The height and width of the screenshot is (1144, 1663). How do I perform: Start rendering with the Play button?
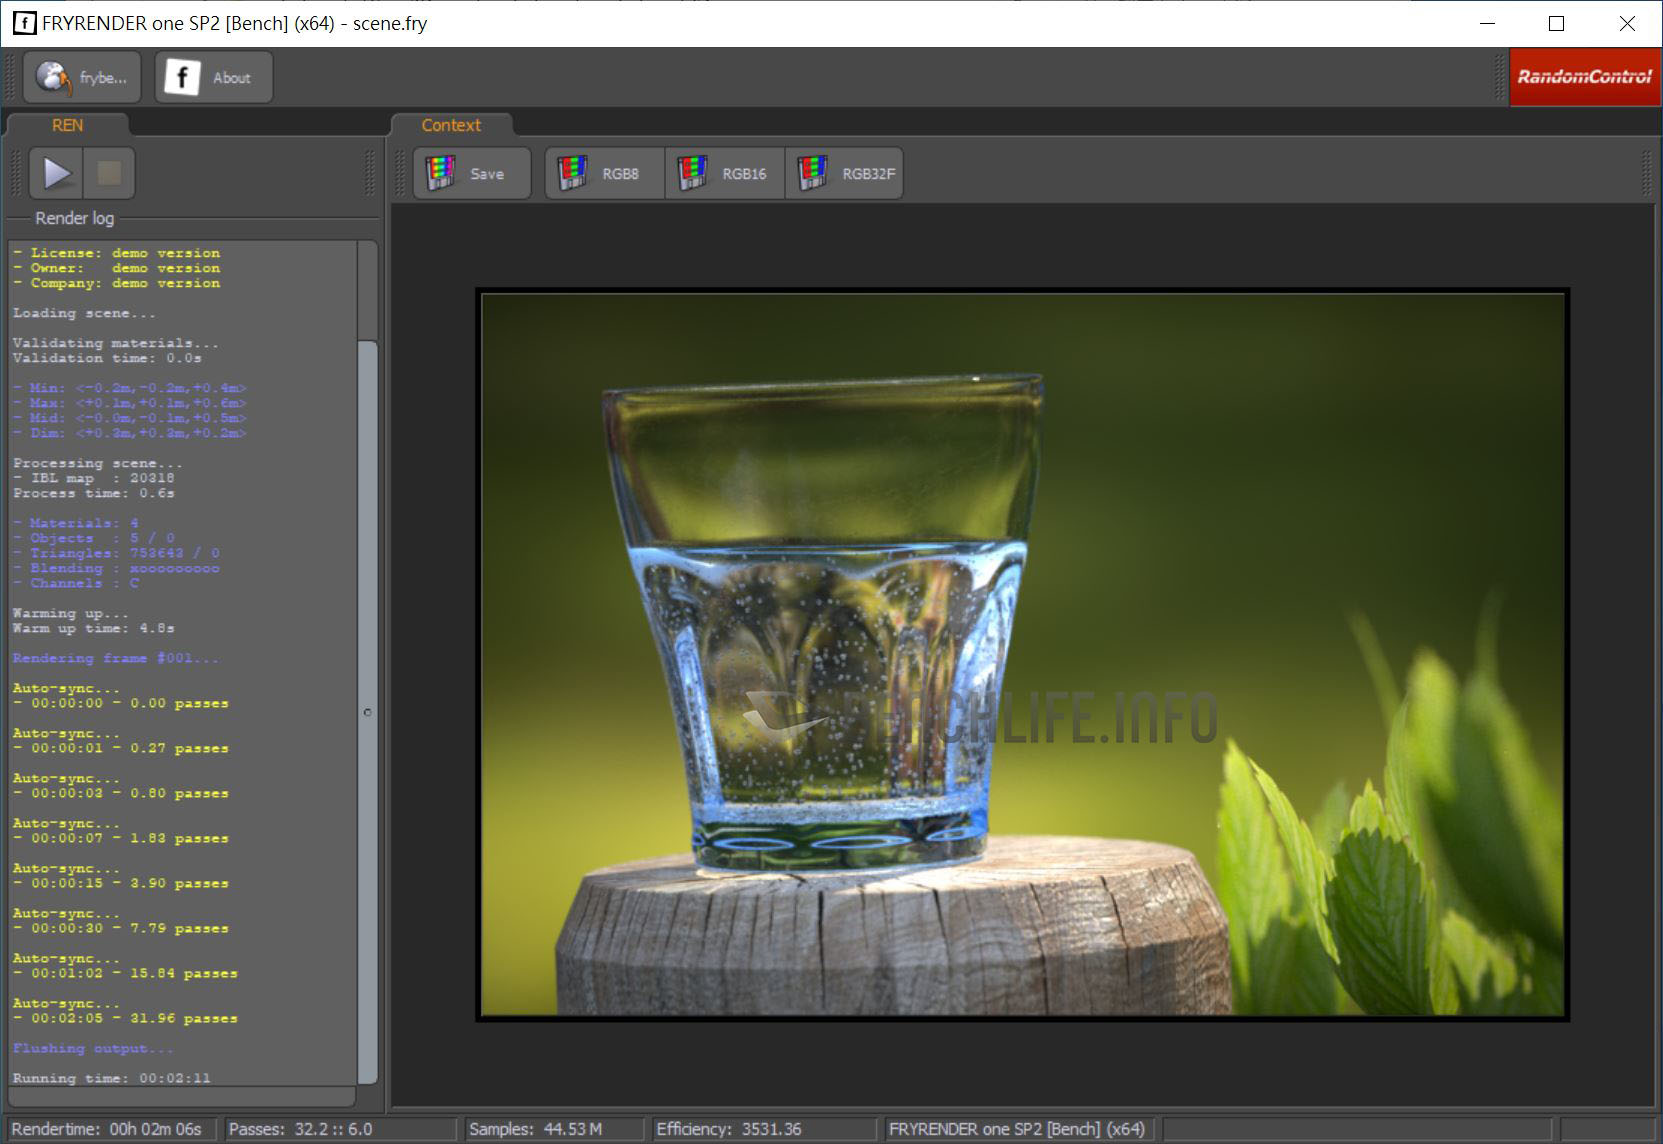57,173
